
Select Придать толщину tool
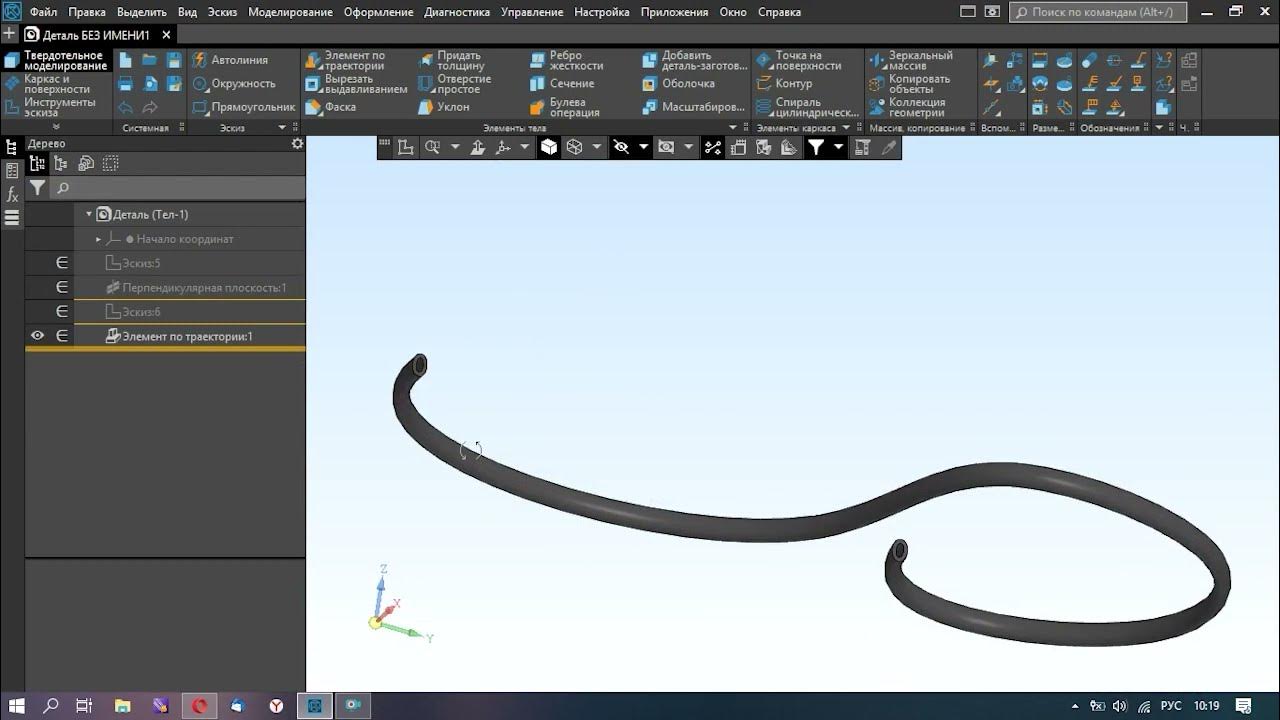tap(451, 60)
